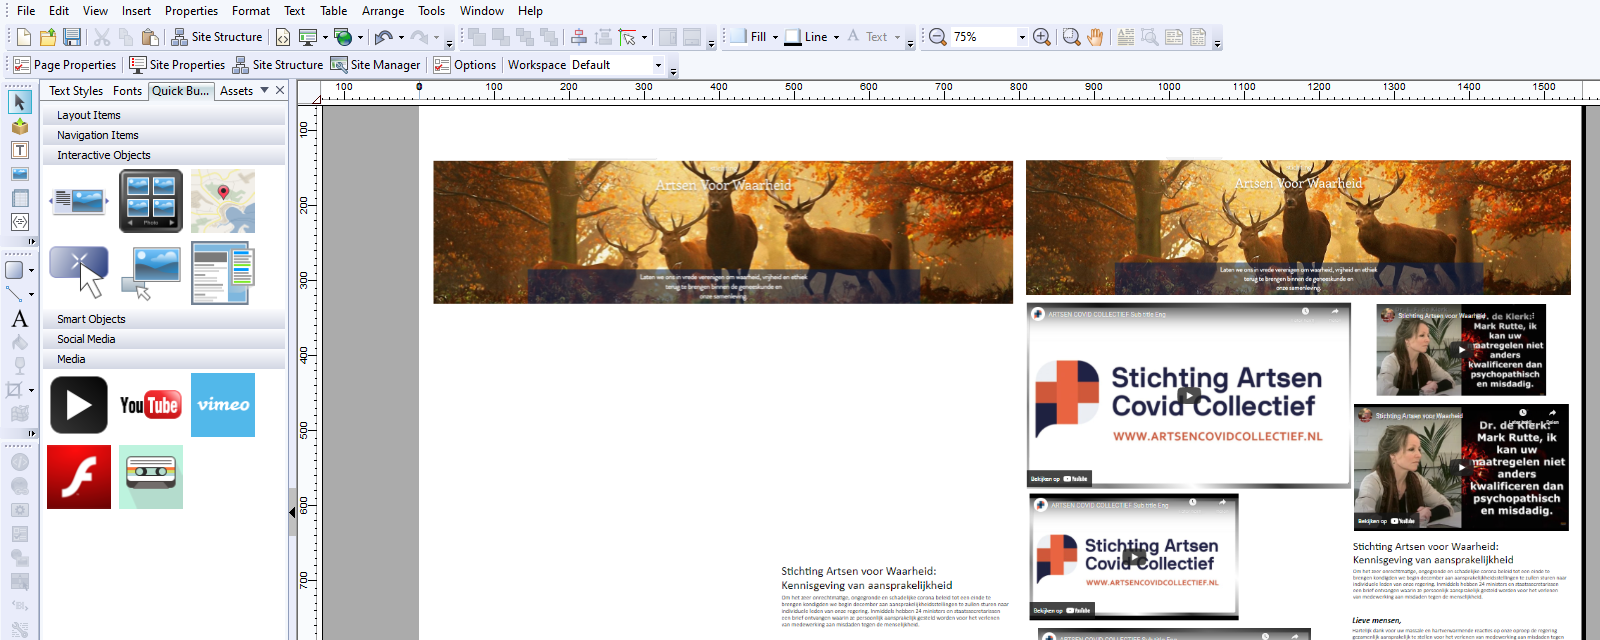
Task: Expand the Smart Objects section
Action: click(x=91, y=319)
